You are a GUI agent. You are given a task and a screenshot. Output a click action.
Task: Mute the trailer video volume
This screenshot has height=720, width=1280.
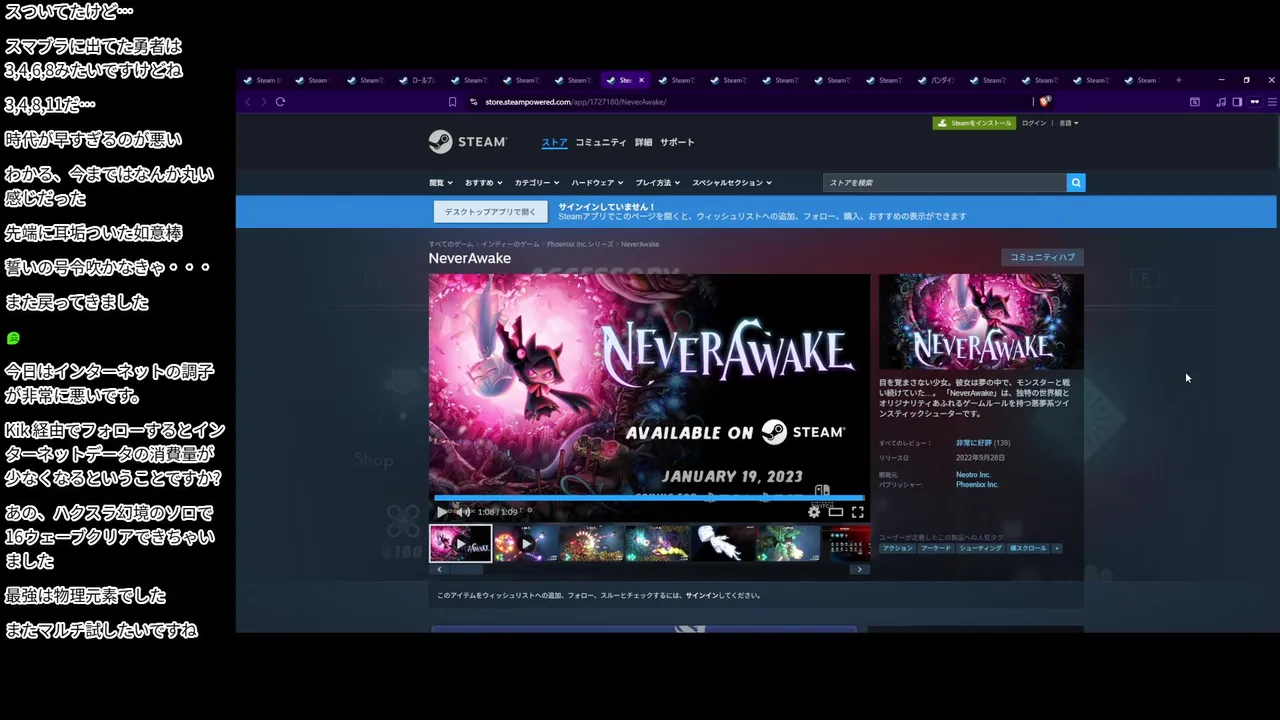(x=462, y=512)
